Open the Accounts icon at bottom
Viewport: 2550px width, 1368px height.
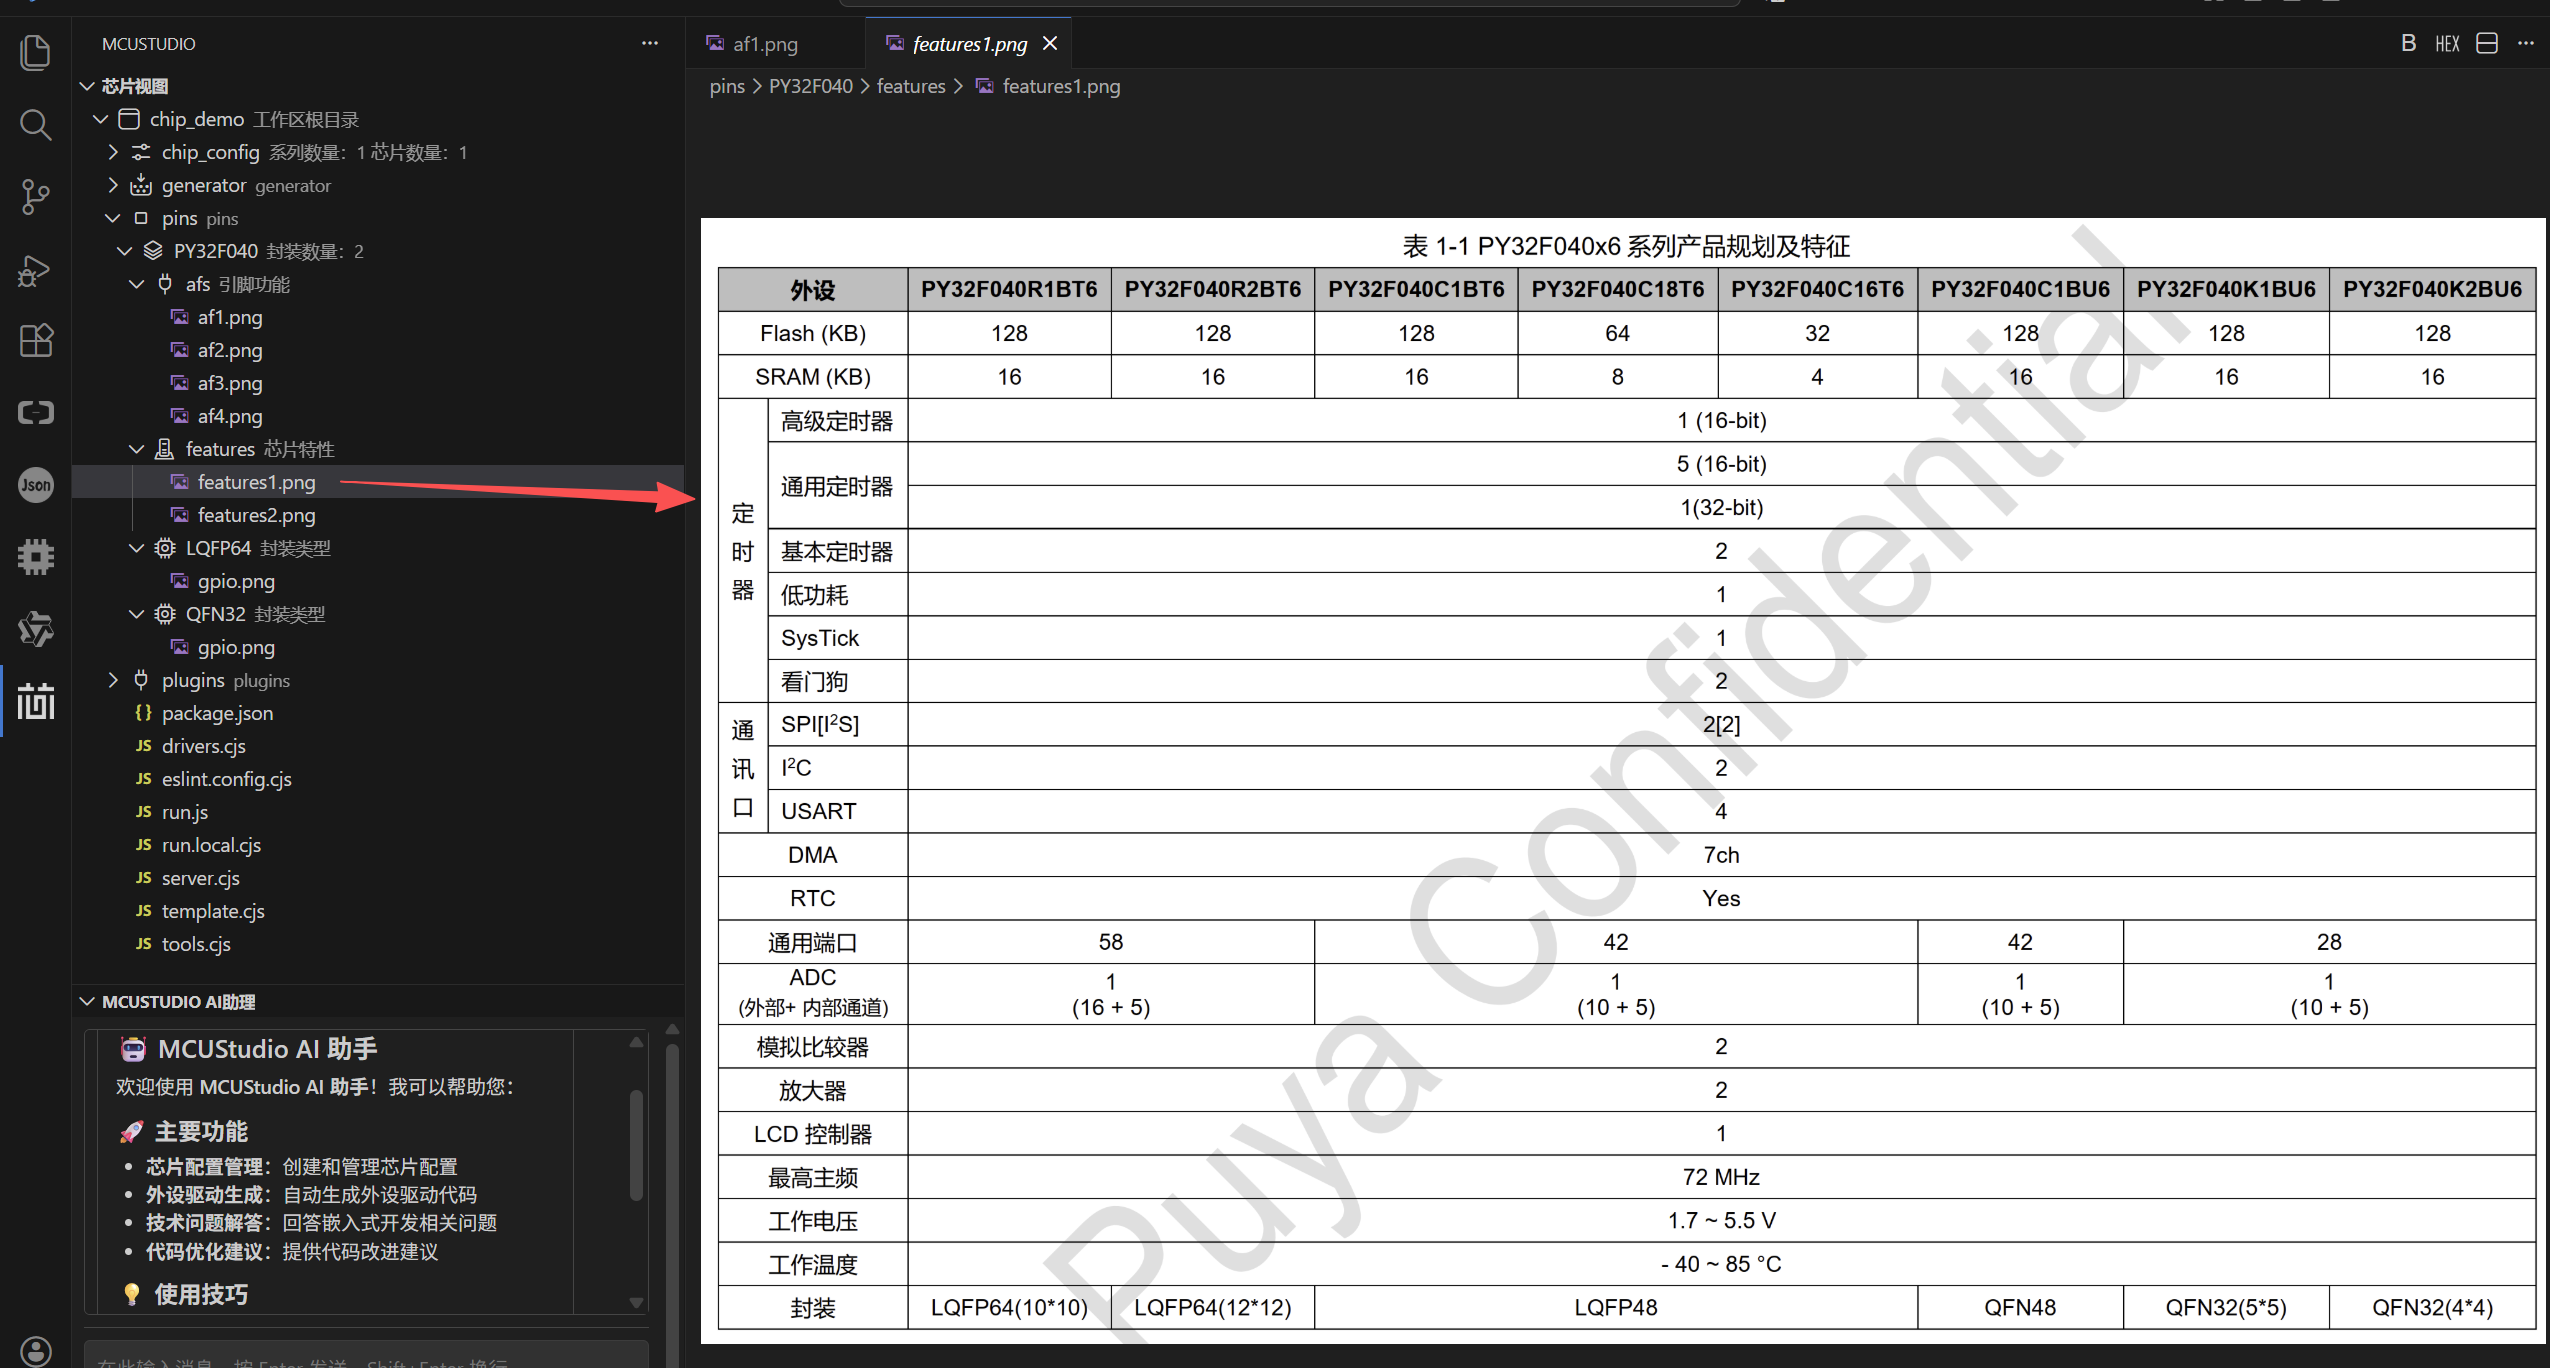pos(35,1350)
